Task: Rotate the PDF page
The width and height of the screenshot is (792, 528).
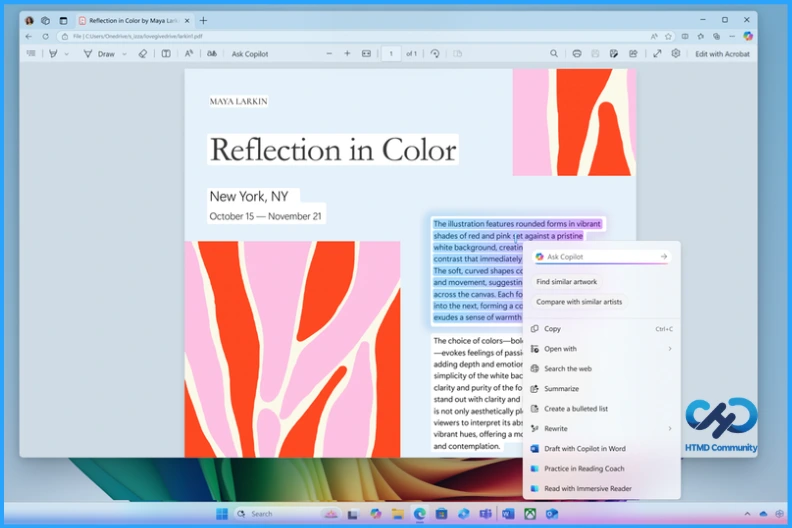Action: coord(435,54)
